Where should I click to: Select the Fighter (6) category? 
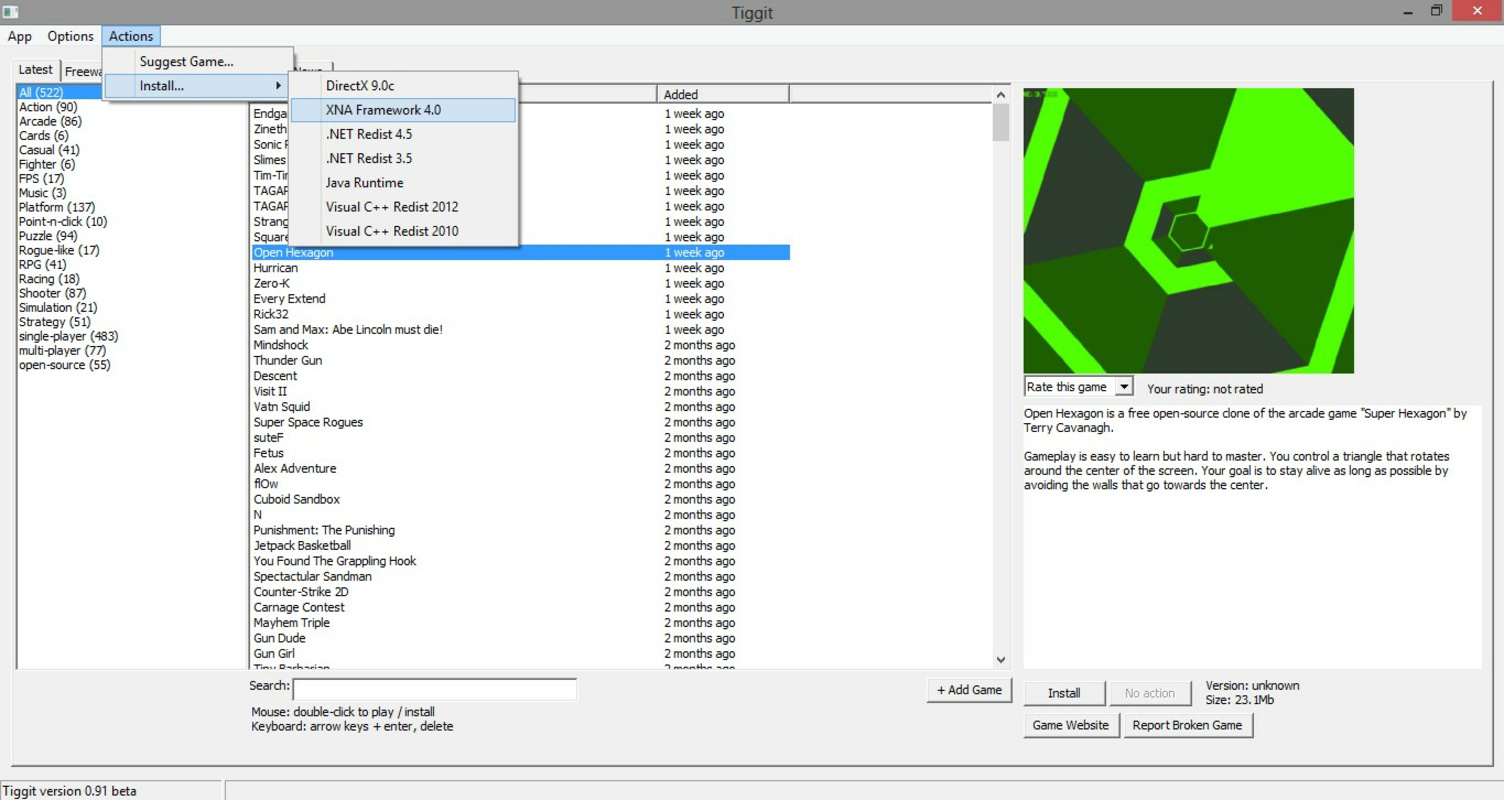(47, 164)
